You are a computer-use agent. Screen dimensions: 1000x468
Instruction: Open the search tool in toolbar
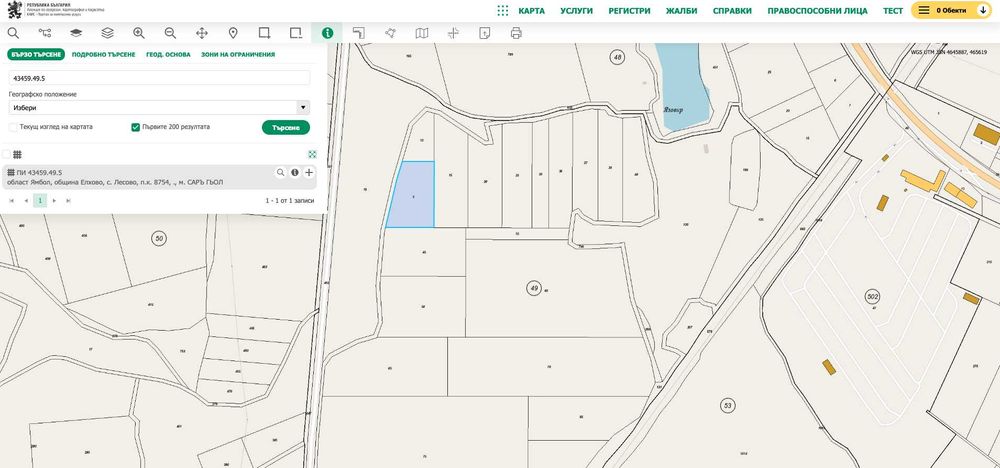(13, 33)
